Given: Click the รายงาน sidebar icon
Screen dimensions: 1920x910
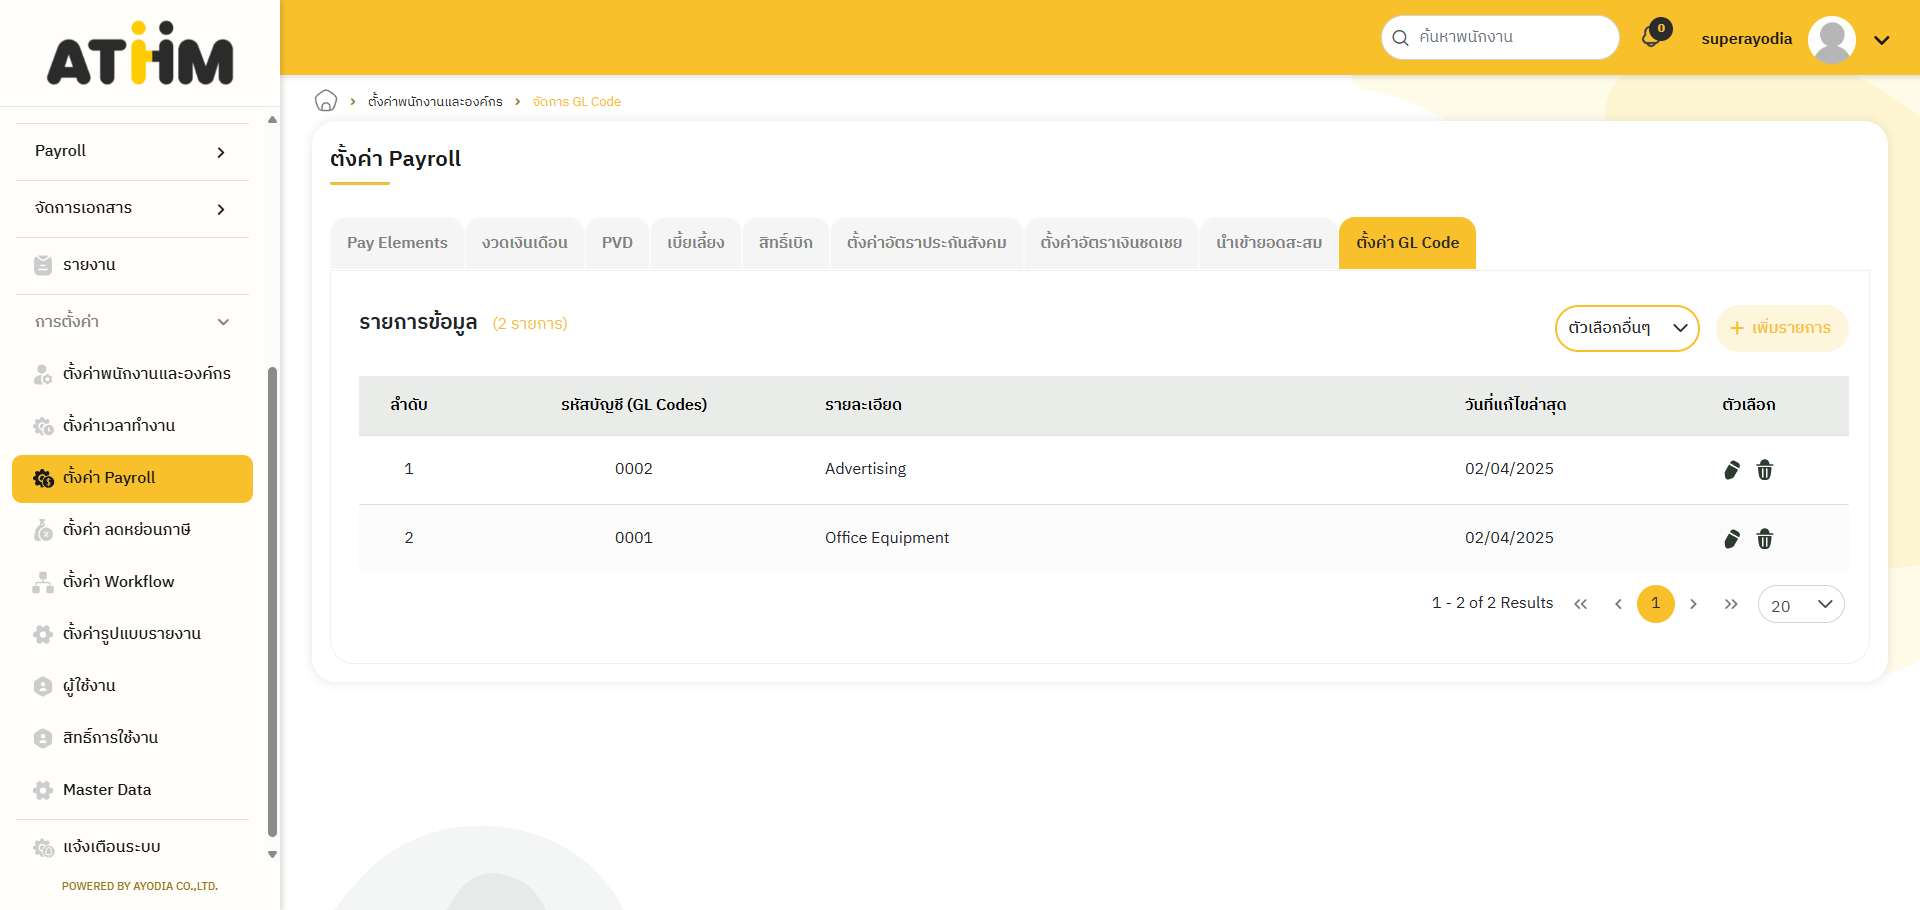Looking at the screenshot, I should tap(43, 265).
